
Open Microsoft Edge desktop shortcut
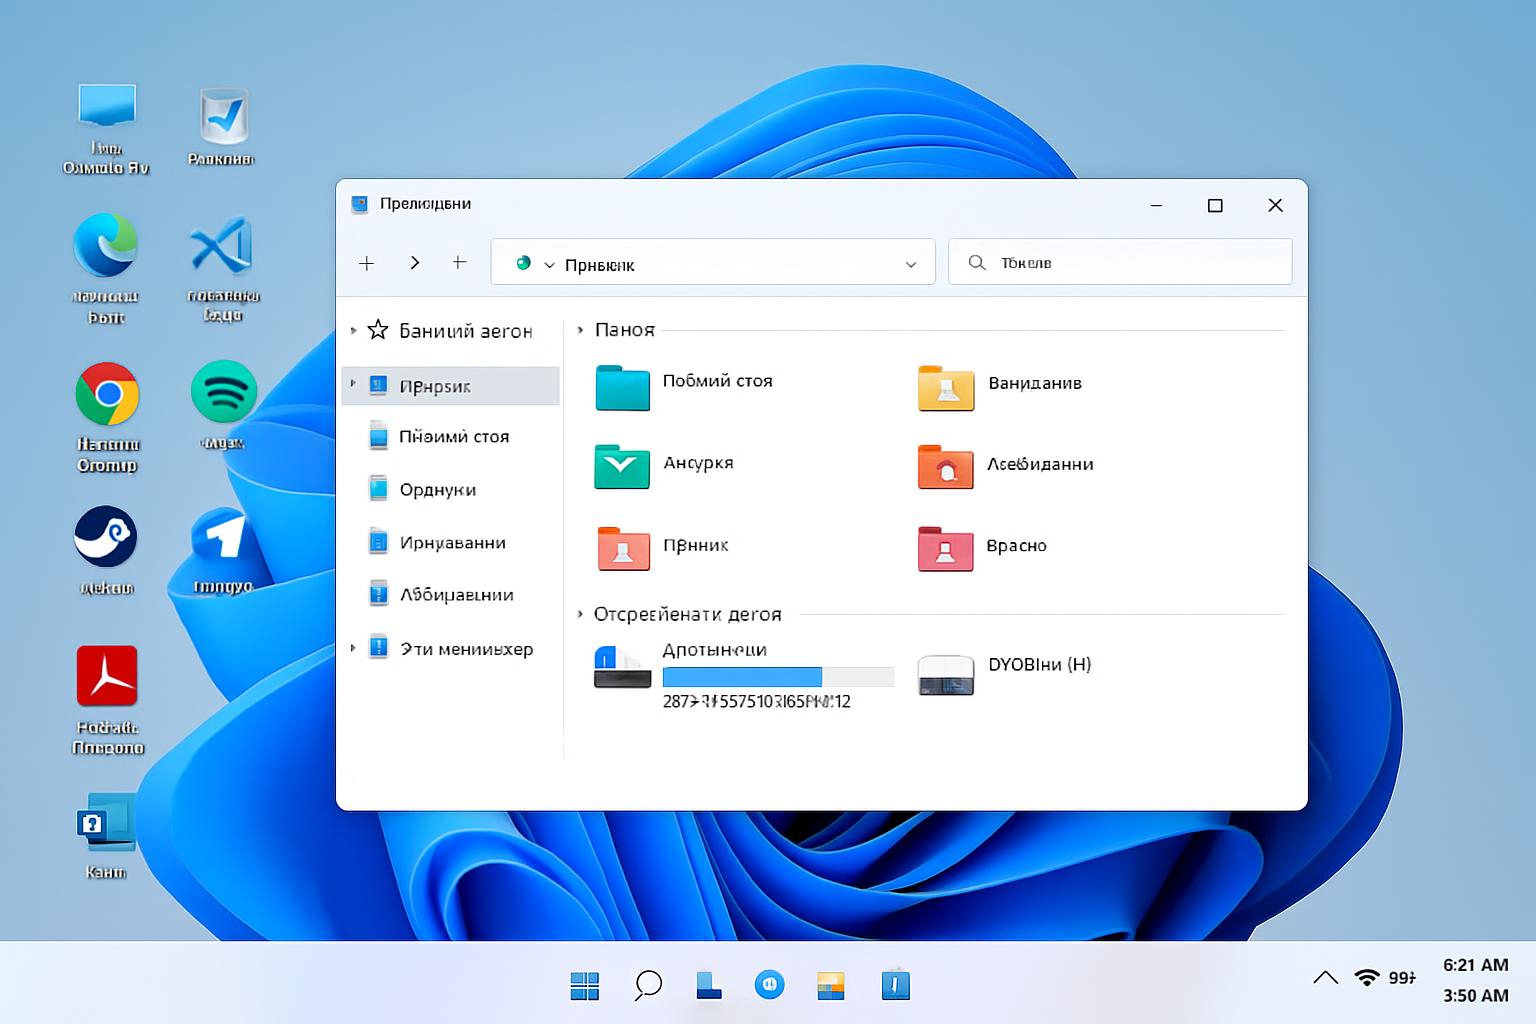click(105, 246)
